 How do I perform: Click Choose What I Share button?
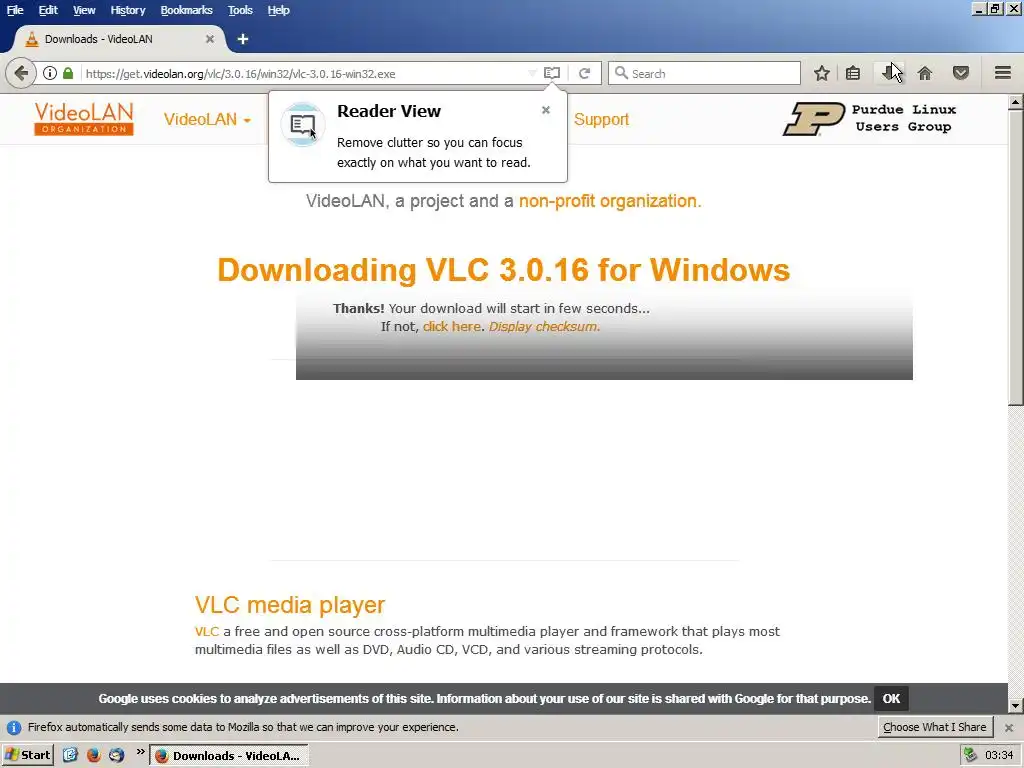[935, 728]
